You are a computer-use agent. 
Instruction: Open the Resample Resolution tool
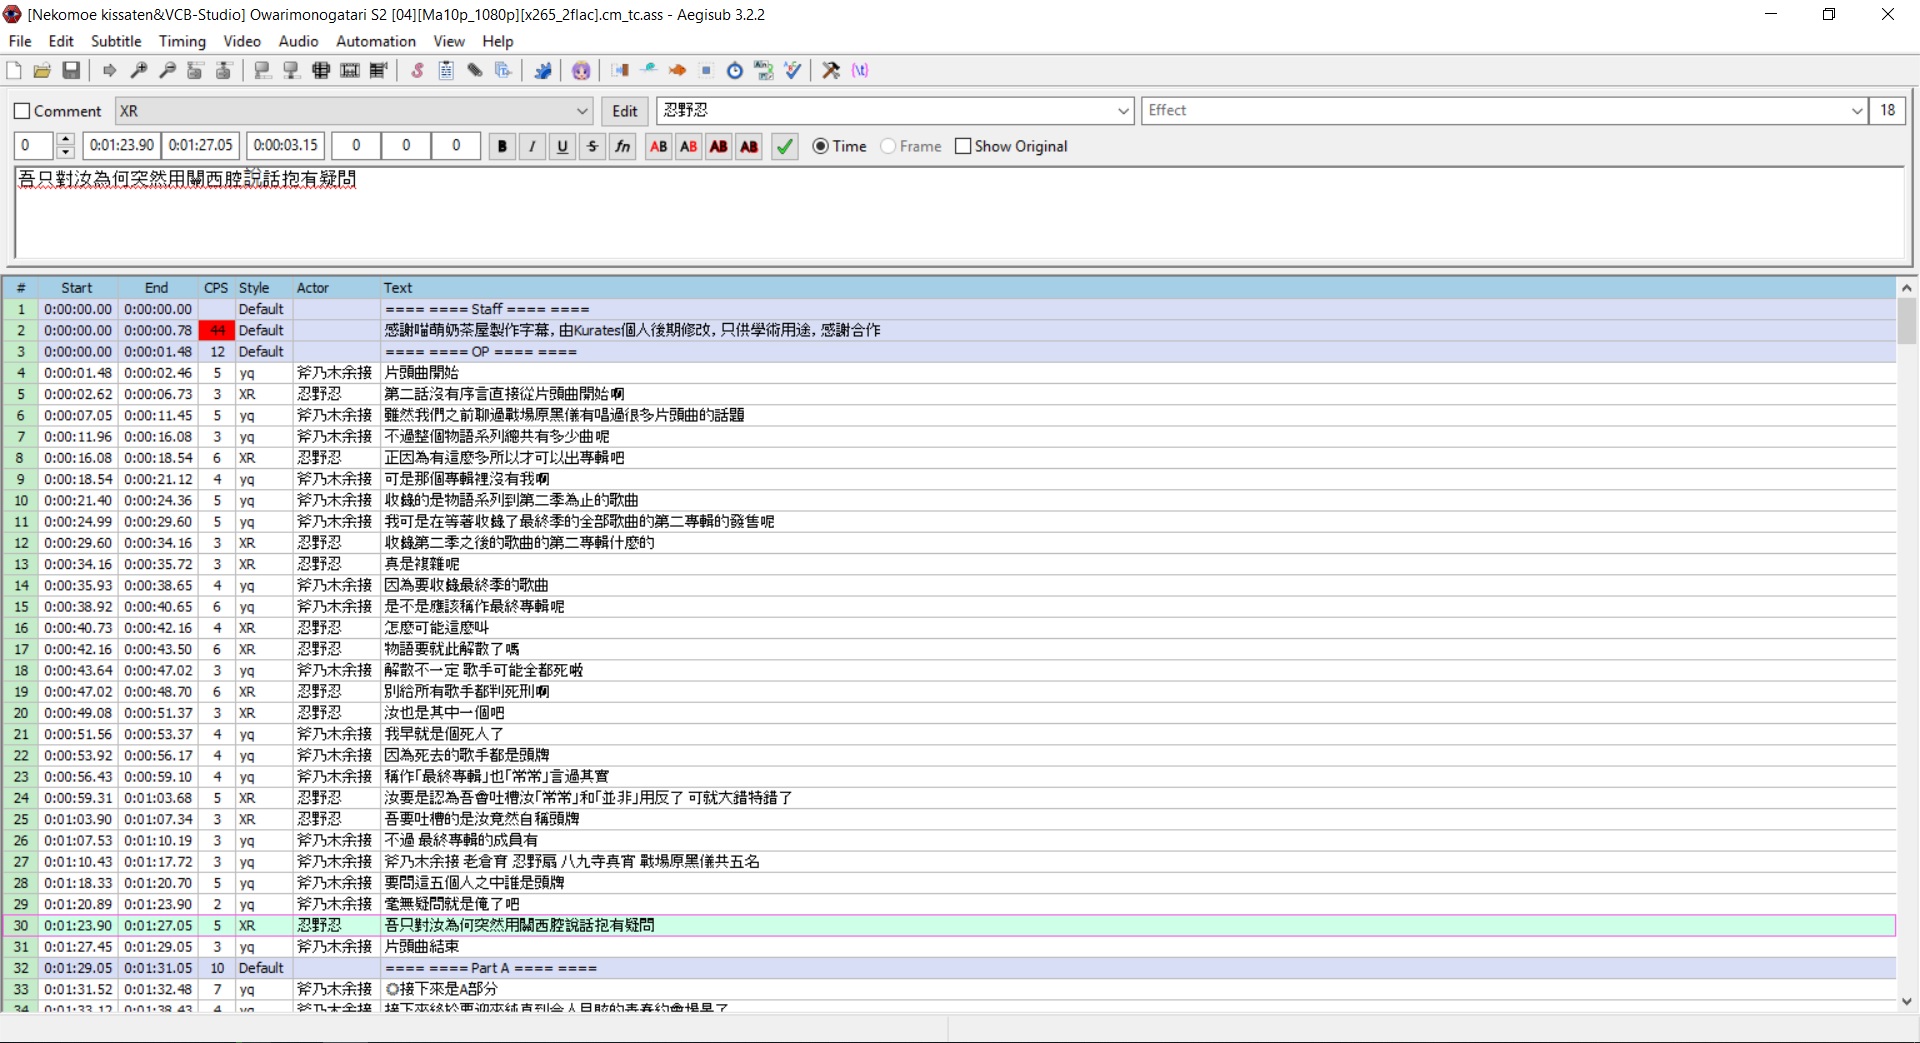706,70
